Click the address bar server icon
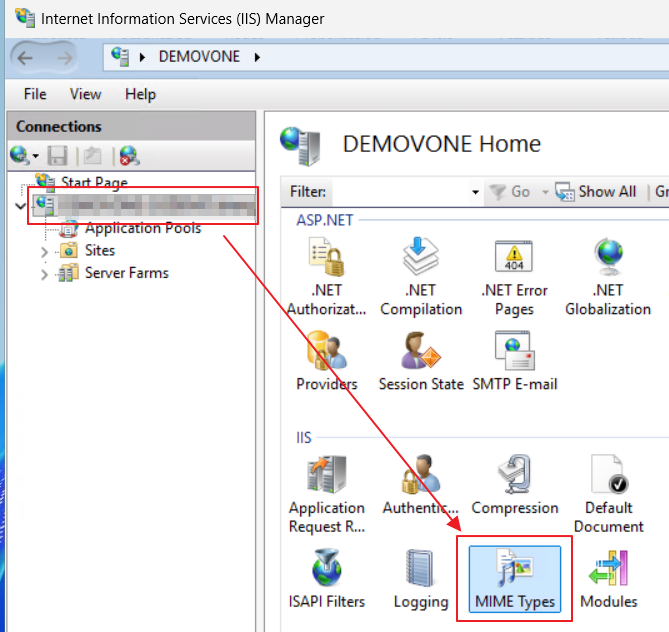Image resolution: width=669 pixels, height=632 pixels. (120, 57)
